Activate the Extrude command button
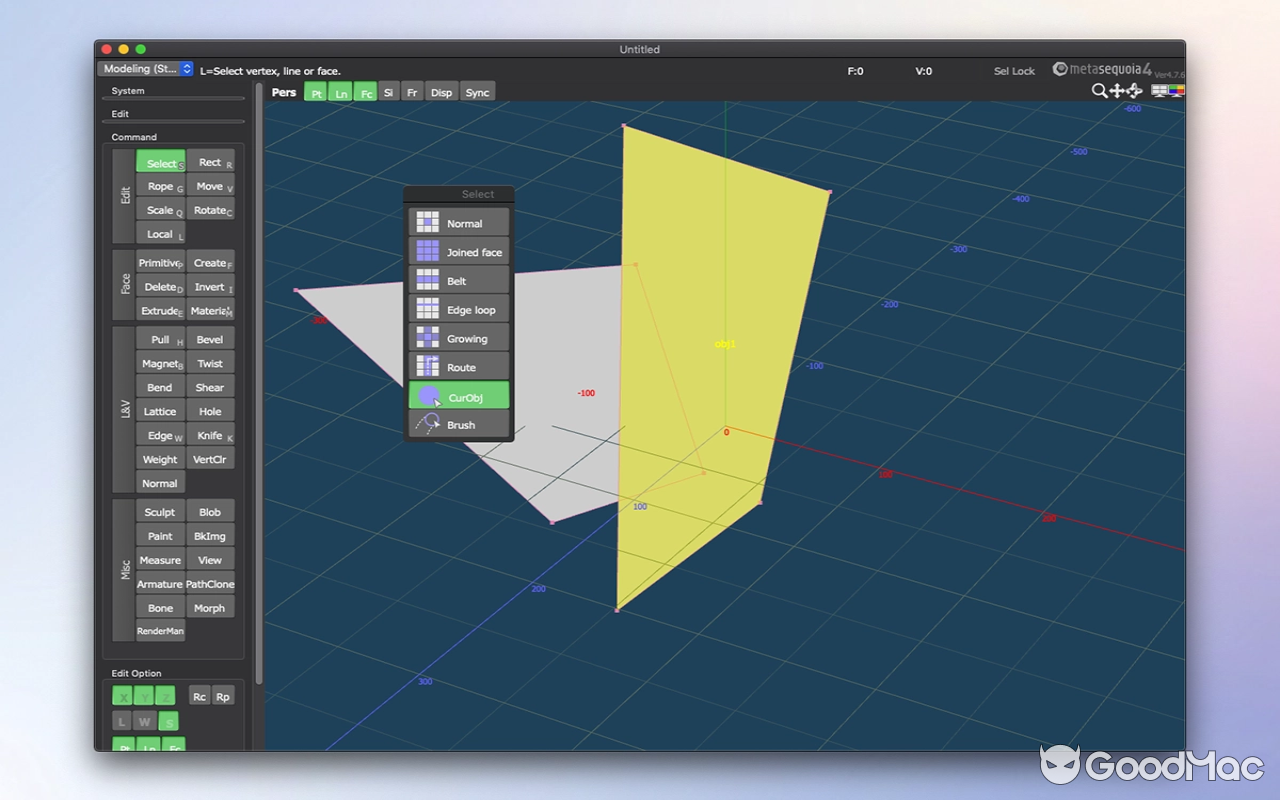Screen dimensions: 1280x800 click(x=159, y=311)
